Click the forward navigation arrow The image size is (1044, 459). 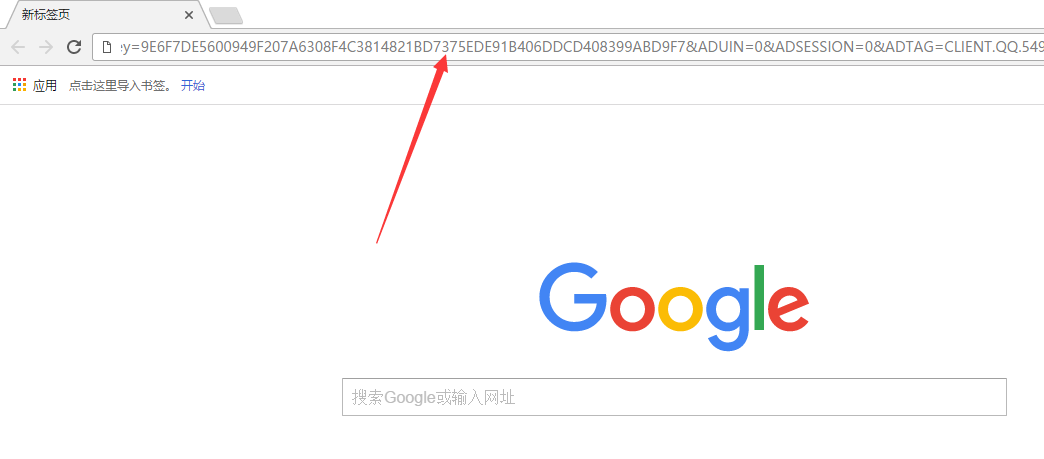[x=46, y=47]
